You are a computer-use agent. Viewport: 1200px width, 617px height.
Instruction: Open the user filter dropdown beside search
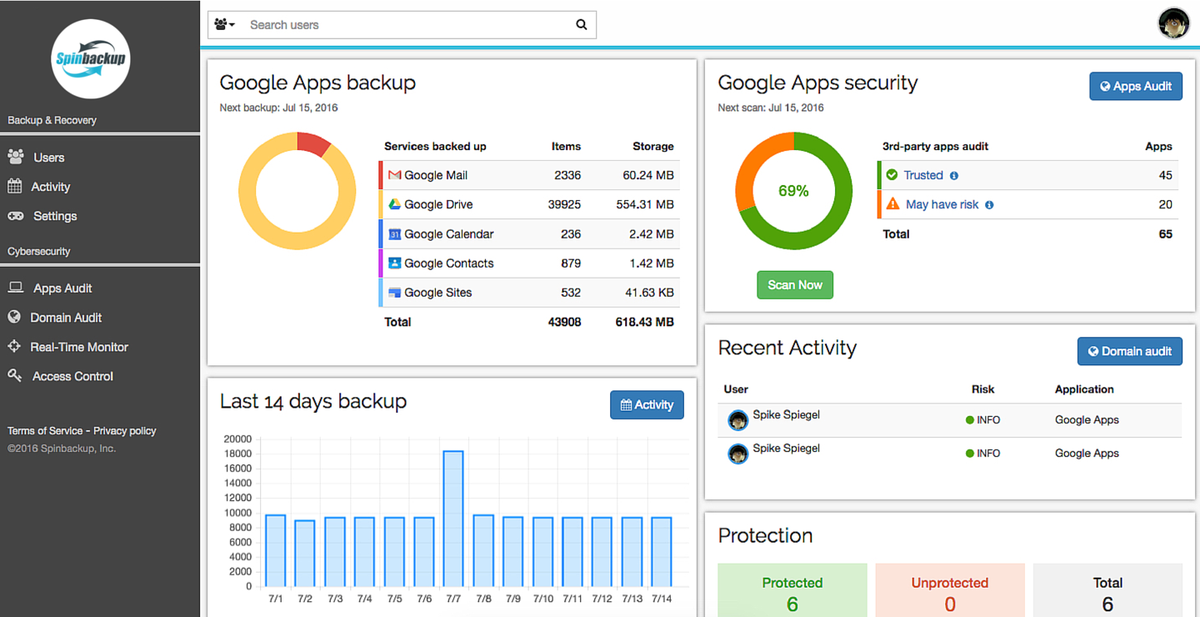pyautogui.click(x=224, y=25)
